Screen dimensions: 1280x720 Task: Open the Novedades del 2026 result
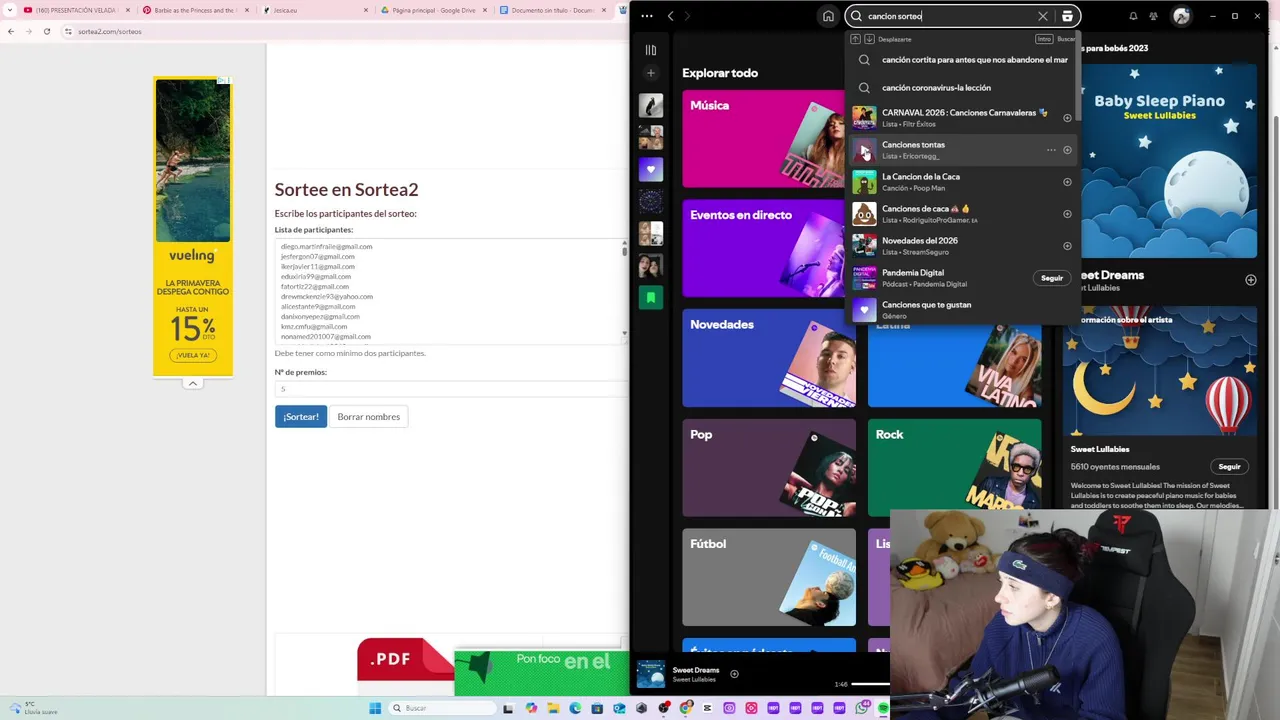[x=963, y=246]
